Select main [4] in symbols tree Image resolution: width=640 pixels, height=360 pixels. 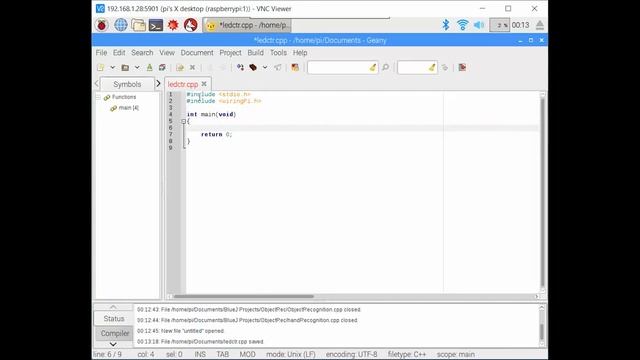pyautogui.click(x=129, y=108)
